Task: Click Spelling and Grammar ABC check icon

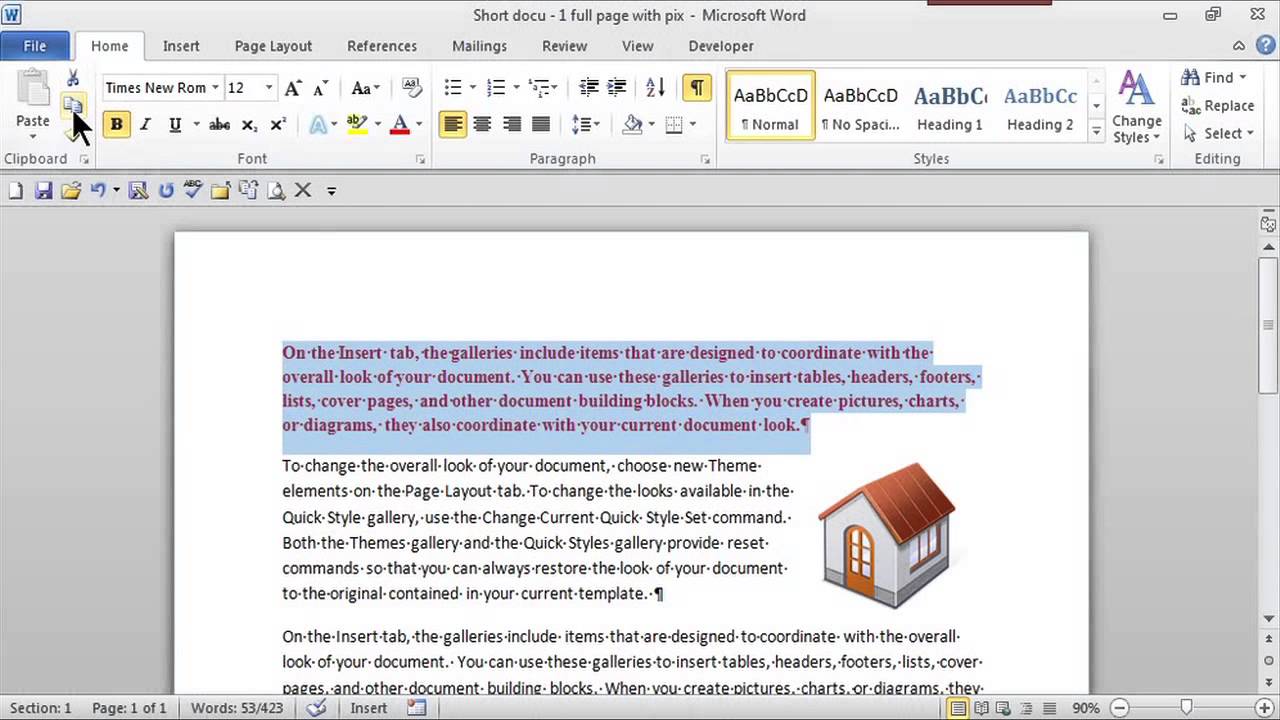Action: 193,190
